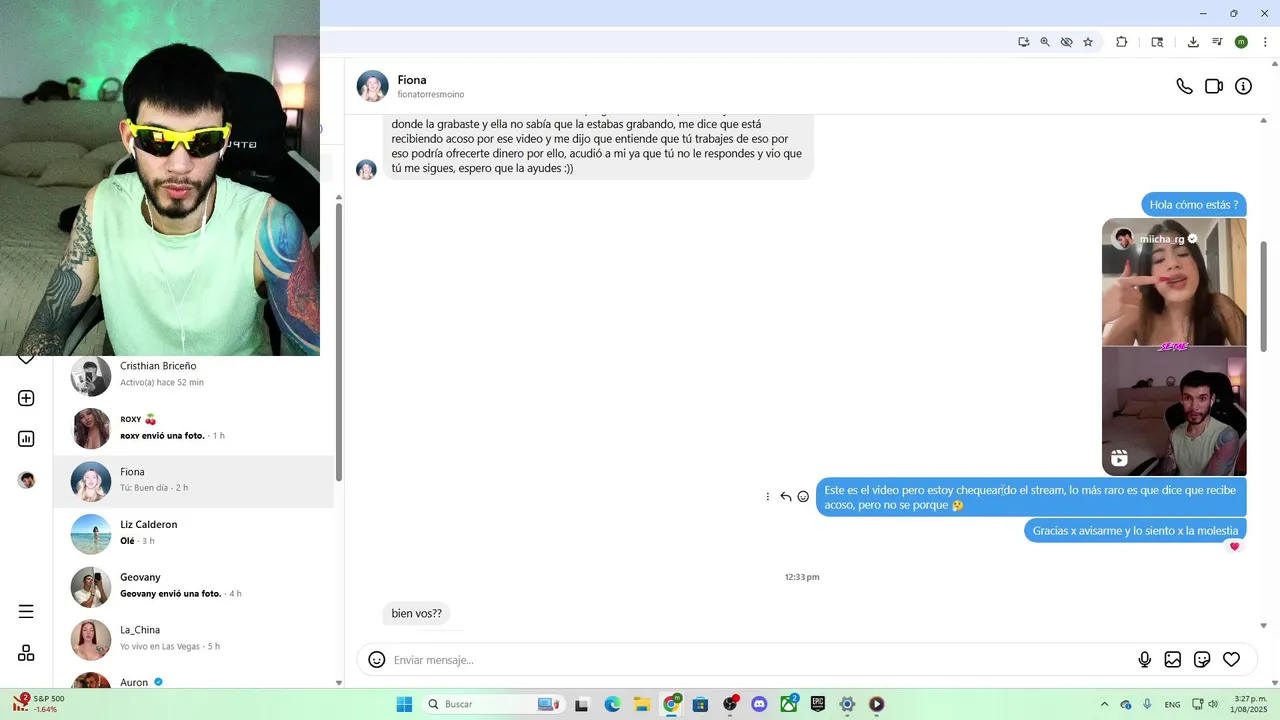Viewport: 1280px width, 720px height.
Task: Open the S&P 500 widget on the taskbar
Action: tap(38, 704)
